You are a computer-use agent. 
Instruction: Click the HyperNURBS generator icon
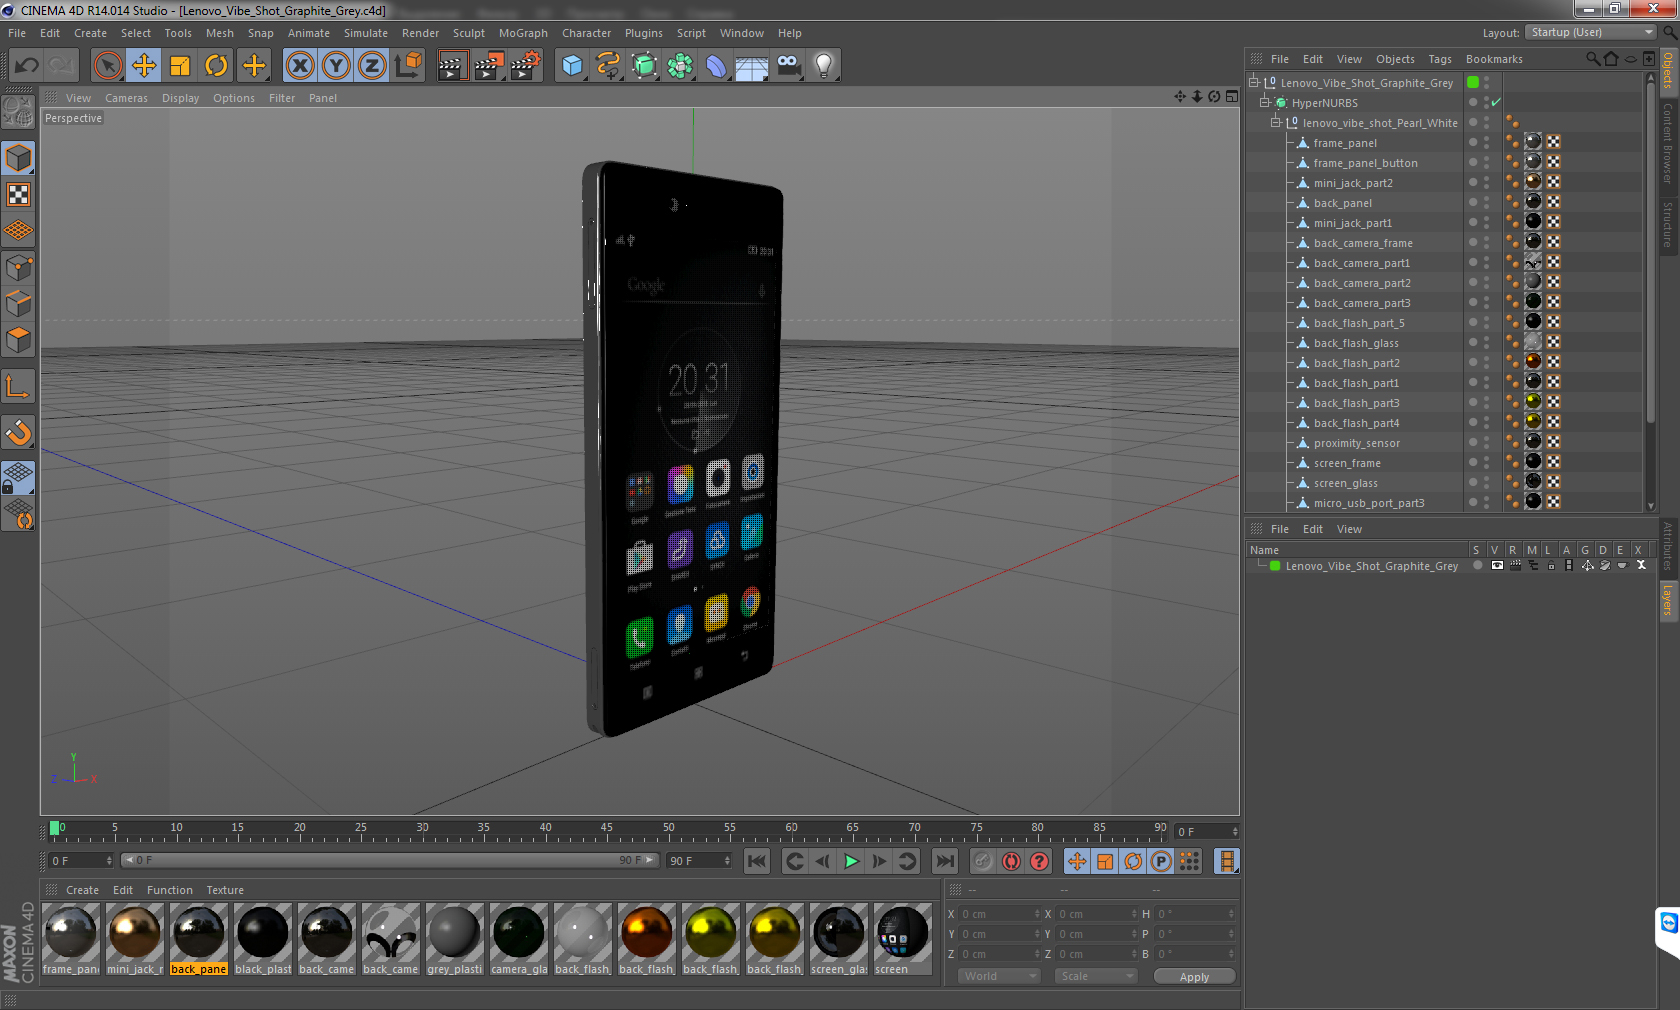(x=644, y=66)
